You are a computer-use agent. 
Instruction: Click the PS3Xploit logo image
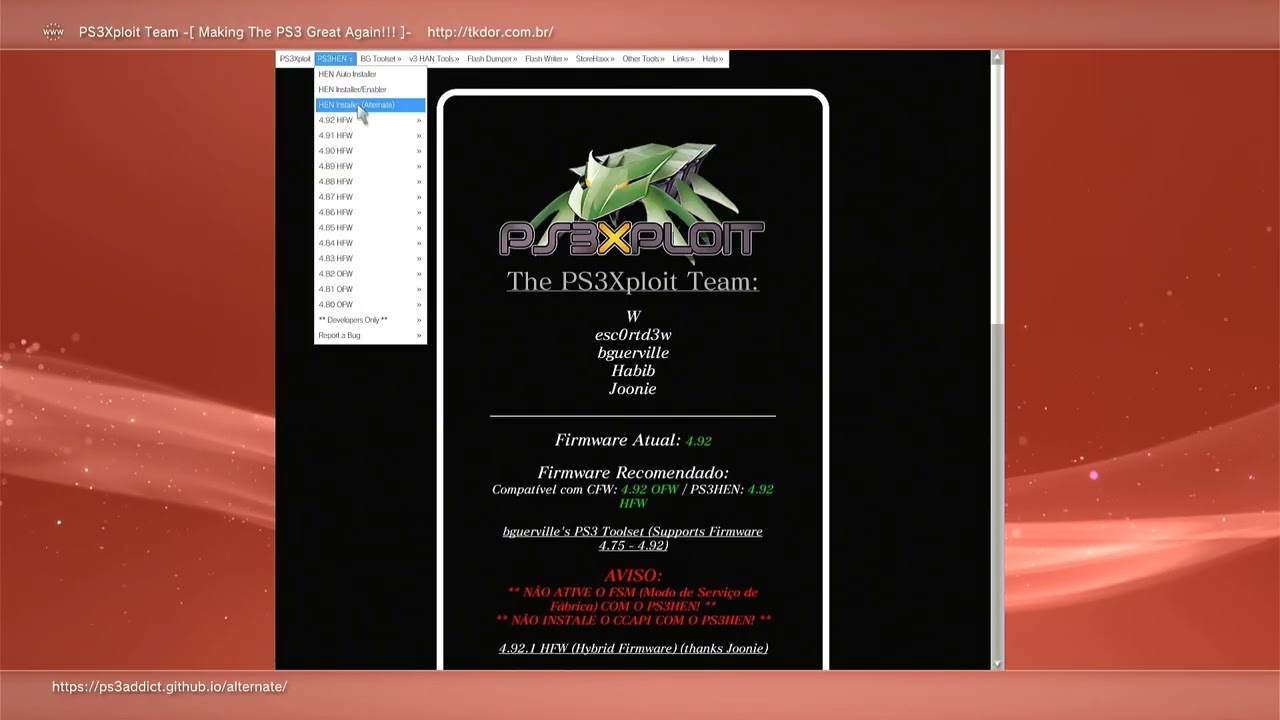point(632,204)
